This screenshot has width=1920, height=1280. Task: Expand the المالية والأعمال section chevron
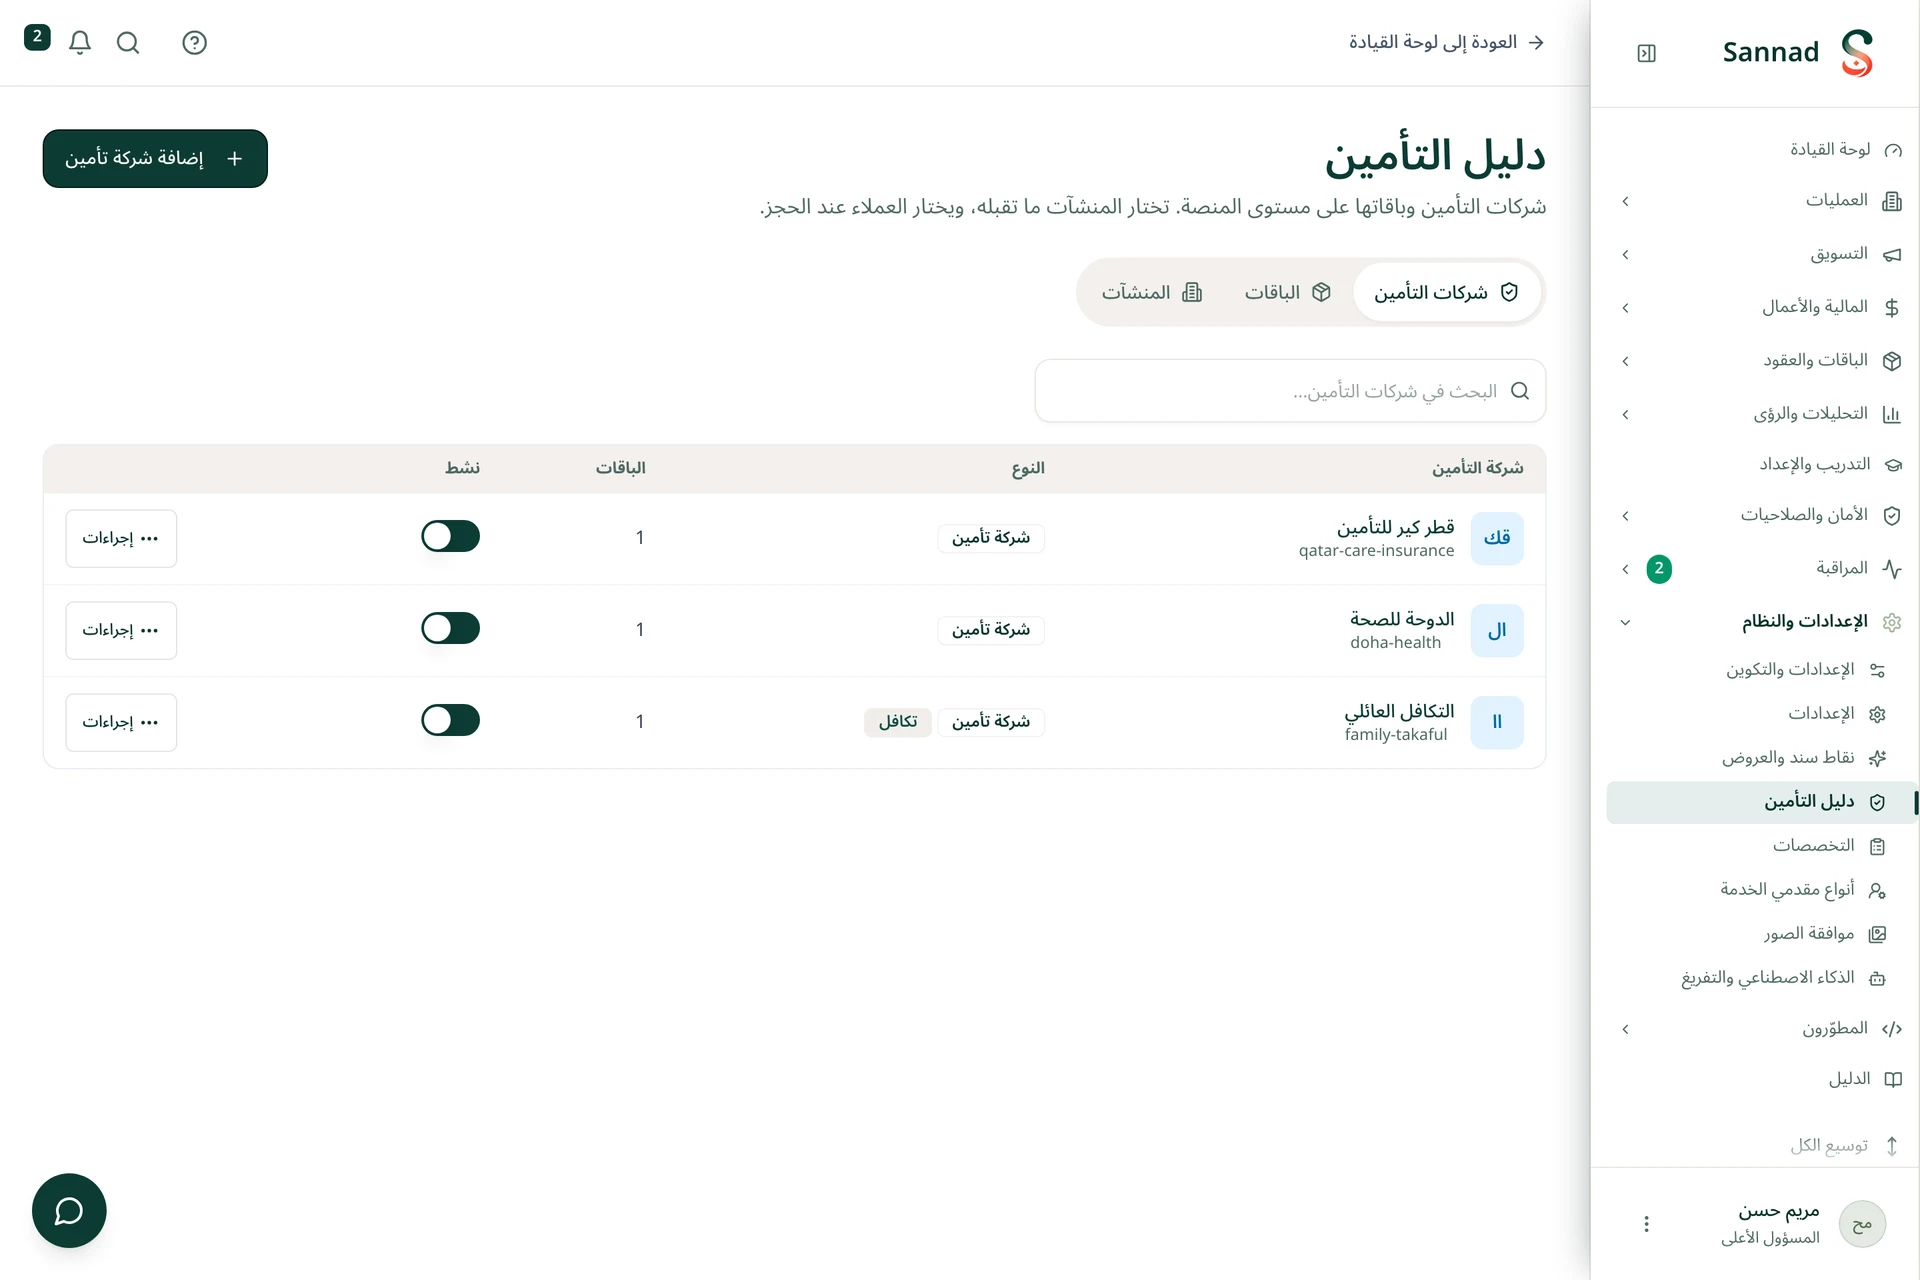1626,308
